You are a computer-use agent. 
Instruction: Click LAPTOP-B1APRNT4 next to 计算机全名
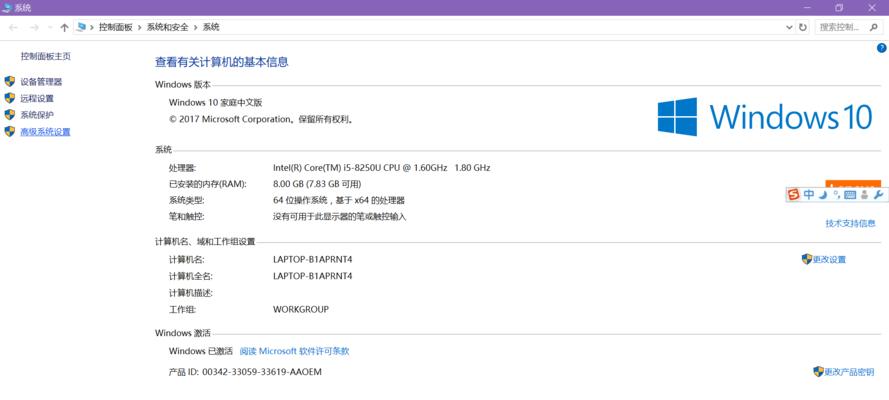click(312, 276)
